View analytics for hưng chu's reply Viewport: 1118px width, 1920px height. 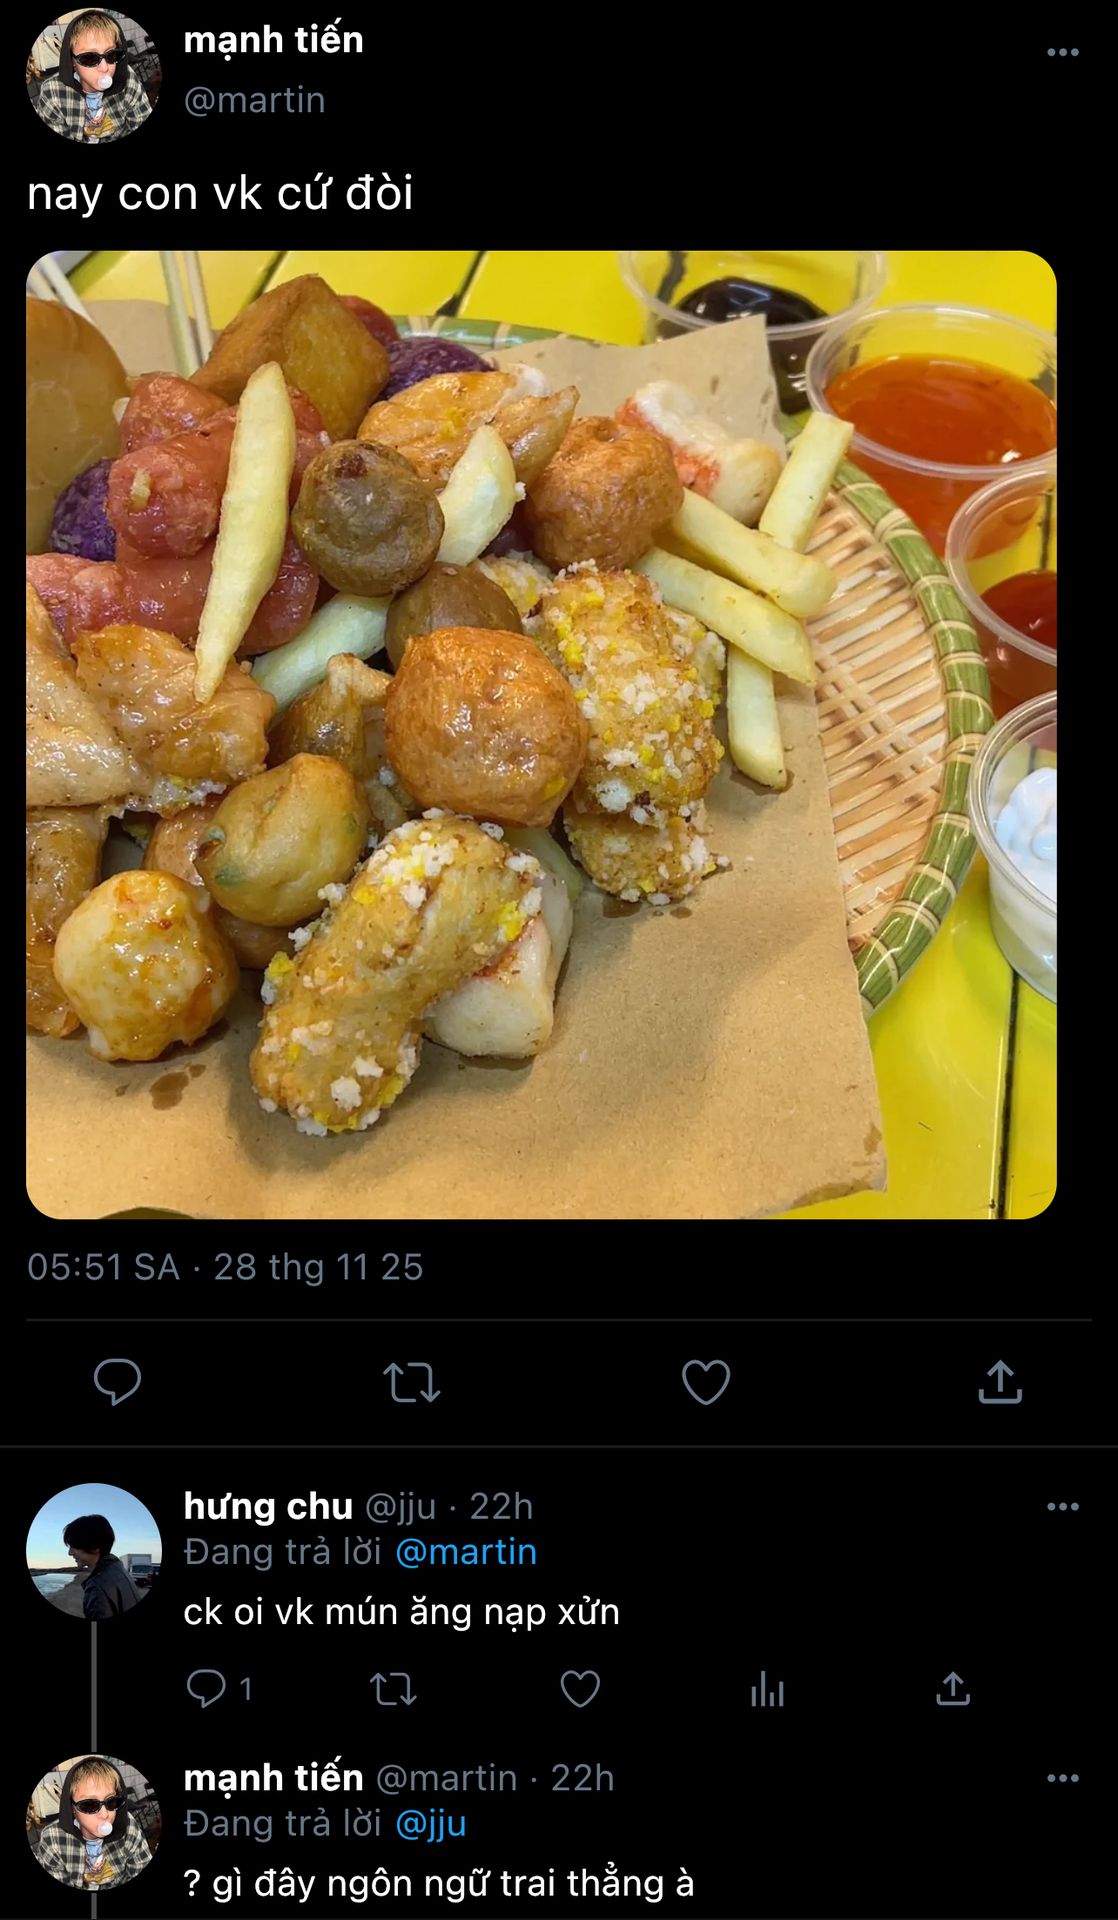(767, 1689)
